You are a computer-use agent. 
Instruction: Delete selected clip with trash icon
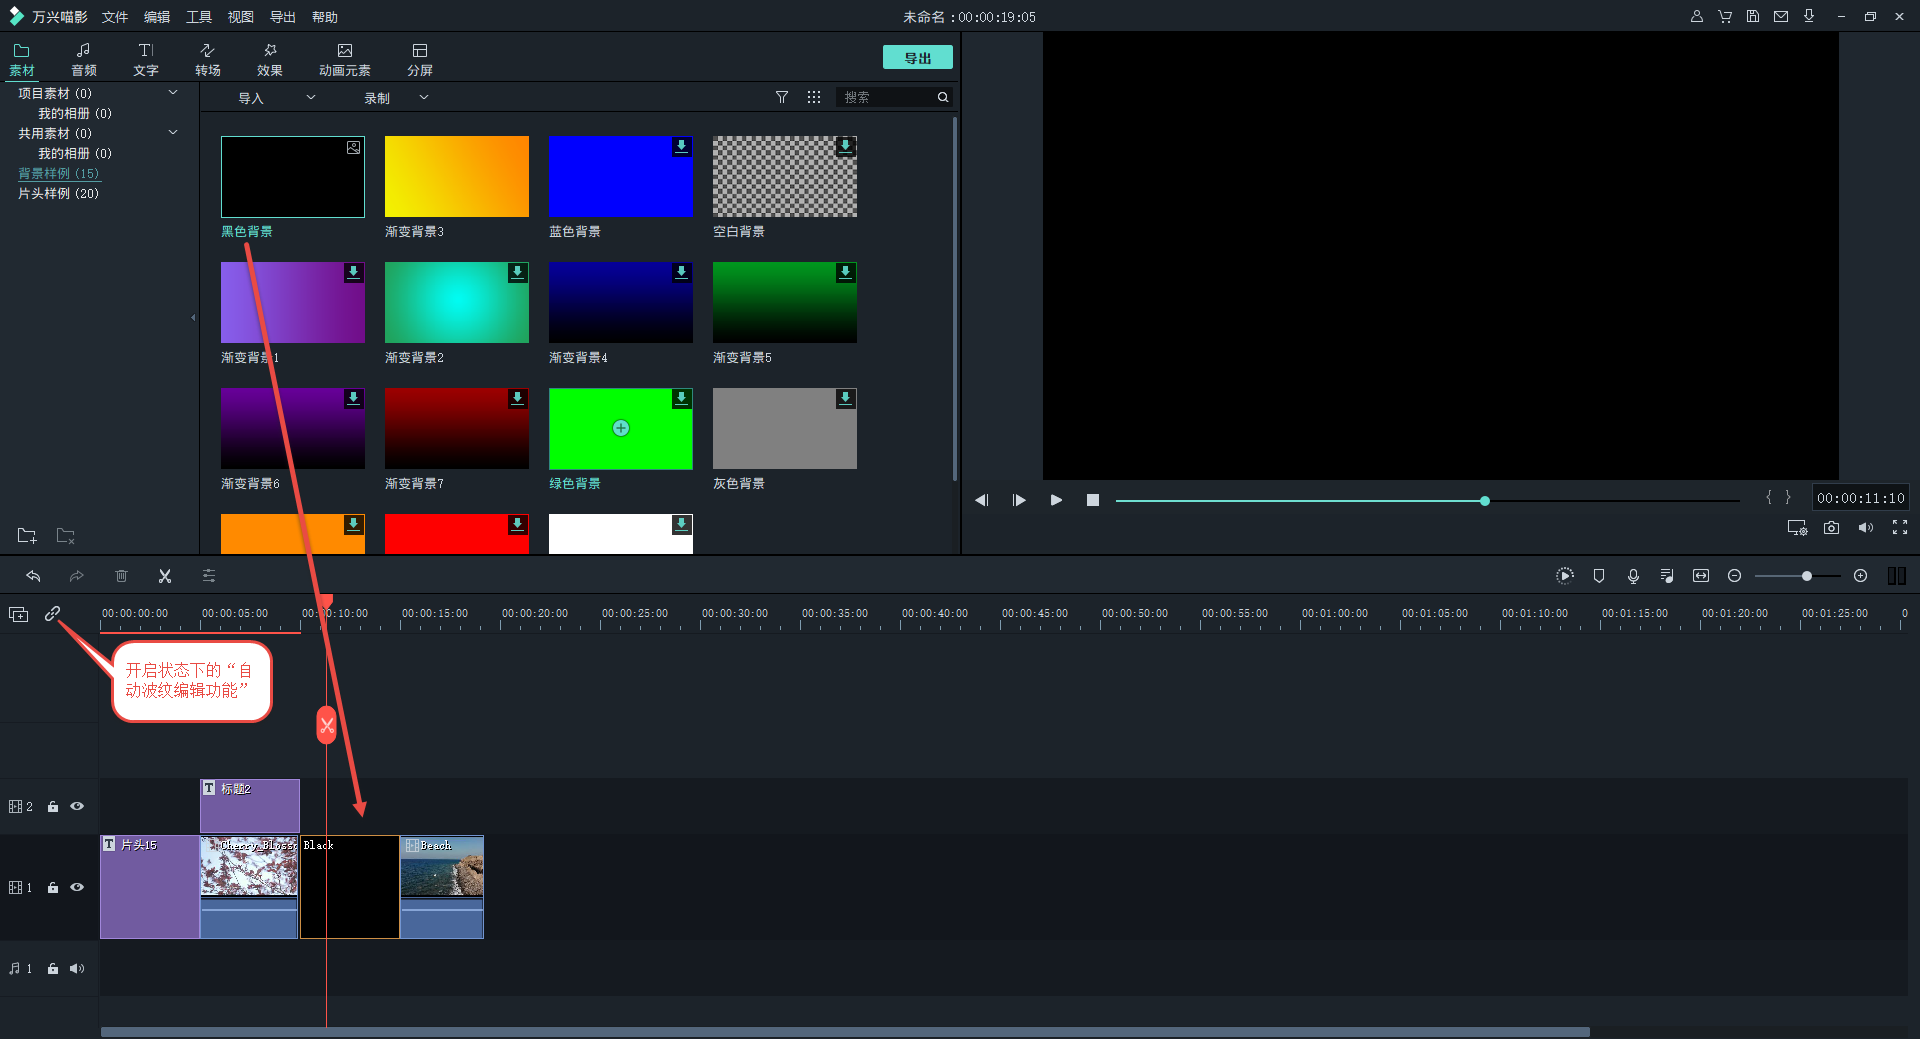click(121, 576)
